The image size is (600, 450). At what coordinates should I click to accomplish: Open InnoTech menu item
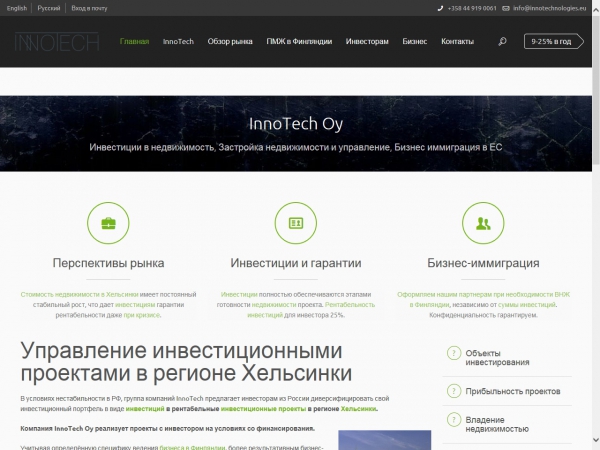coord(178,41)
